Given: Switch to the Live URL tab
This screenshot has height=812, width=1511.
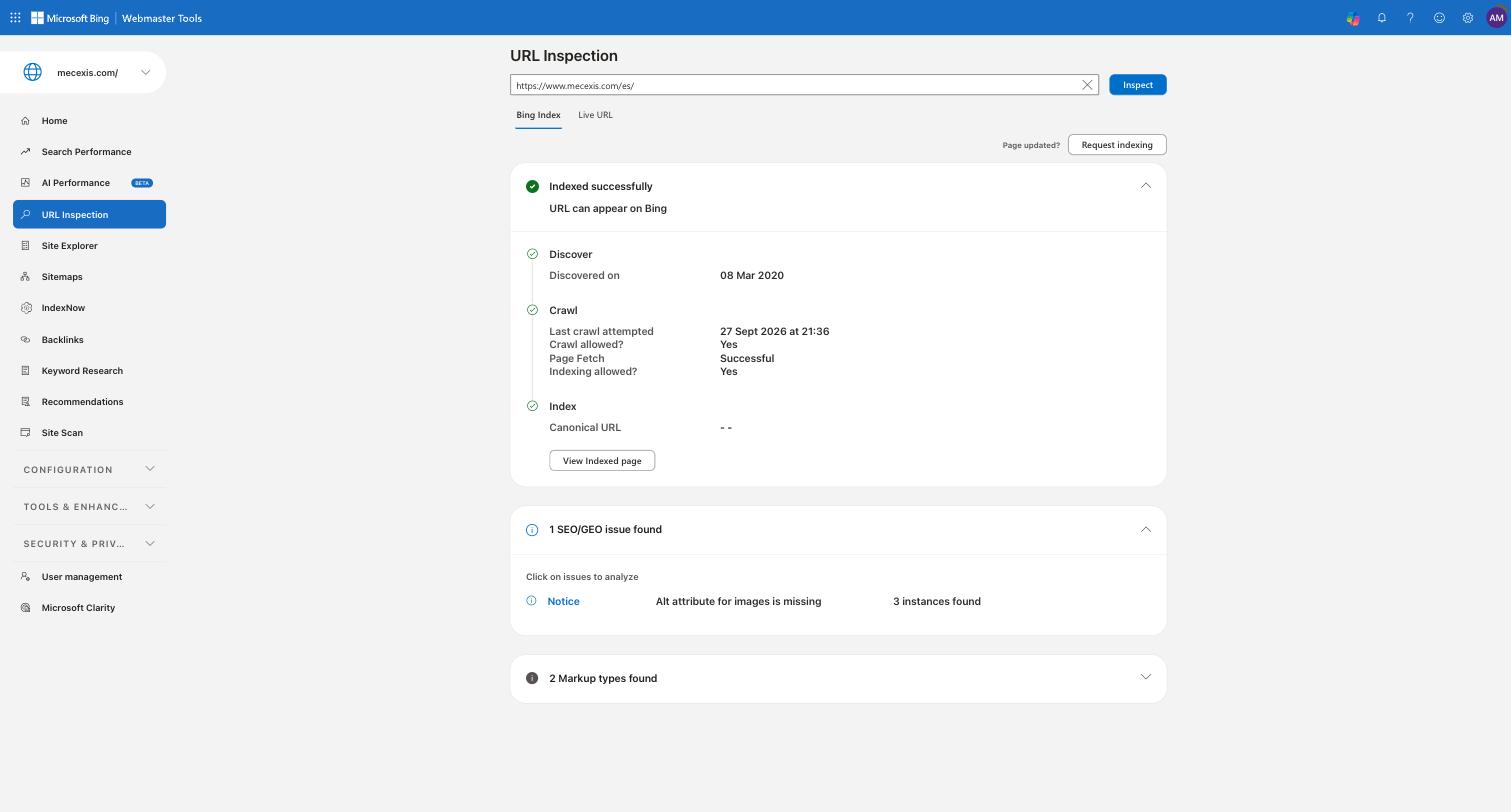Looking at the screenshot, I should (595, 115).
